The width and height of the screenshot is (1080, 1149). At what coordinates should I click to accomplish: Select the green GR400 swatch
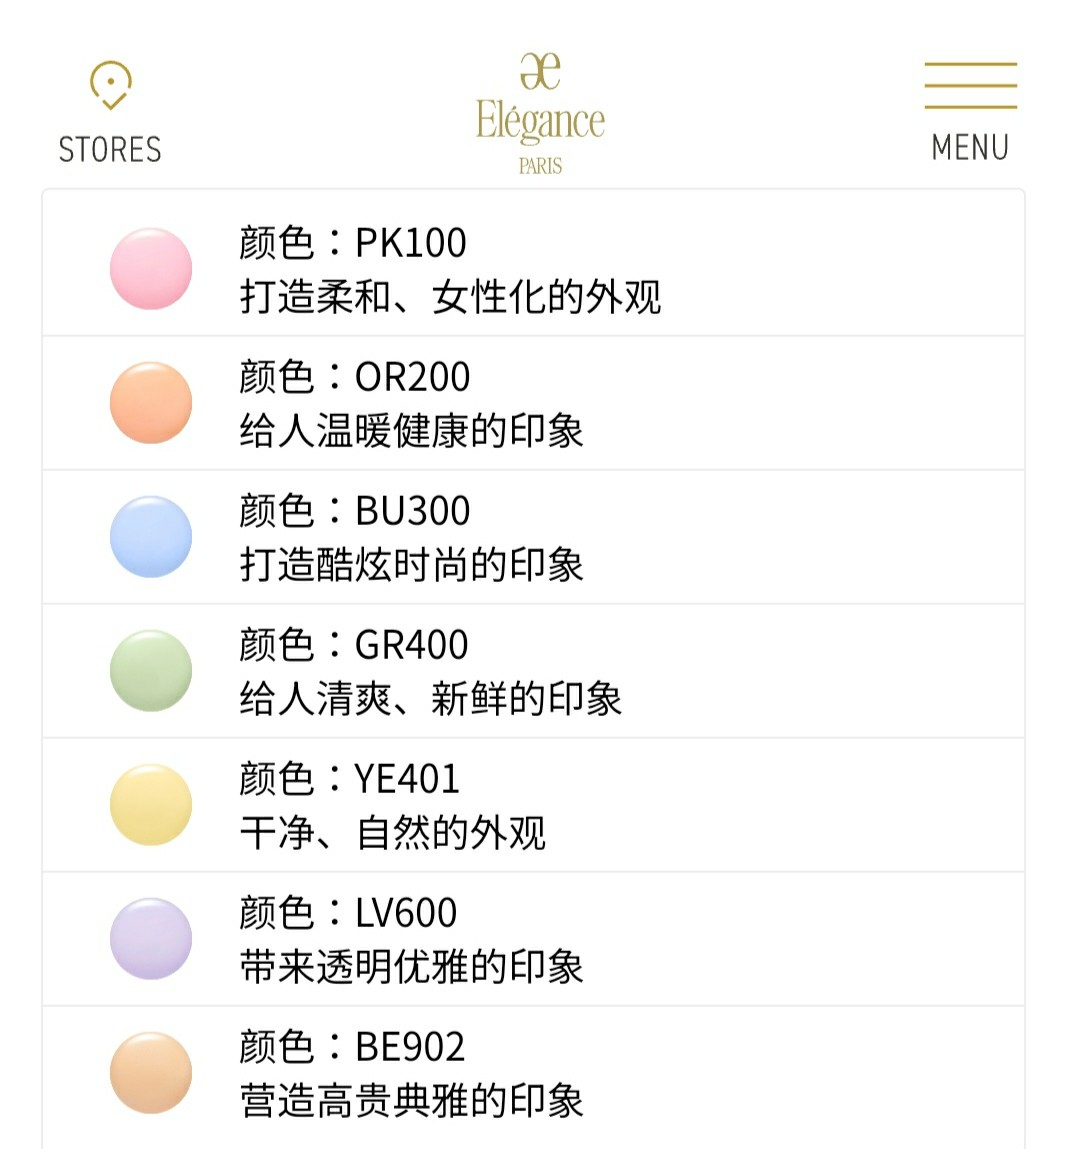pos(151,670)
